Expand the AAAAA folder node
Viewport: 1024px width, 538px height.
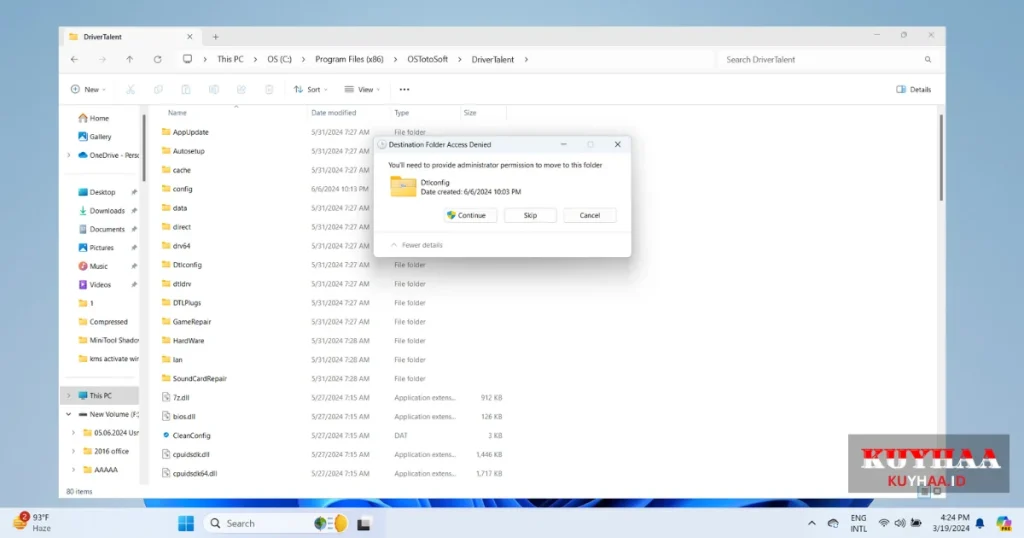coord(73,469)
